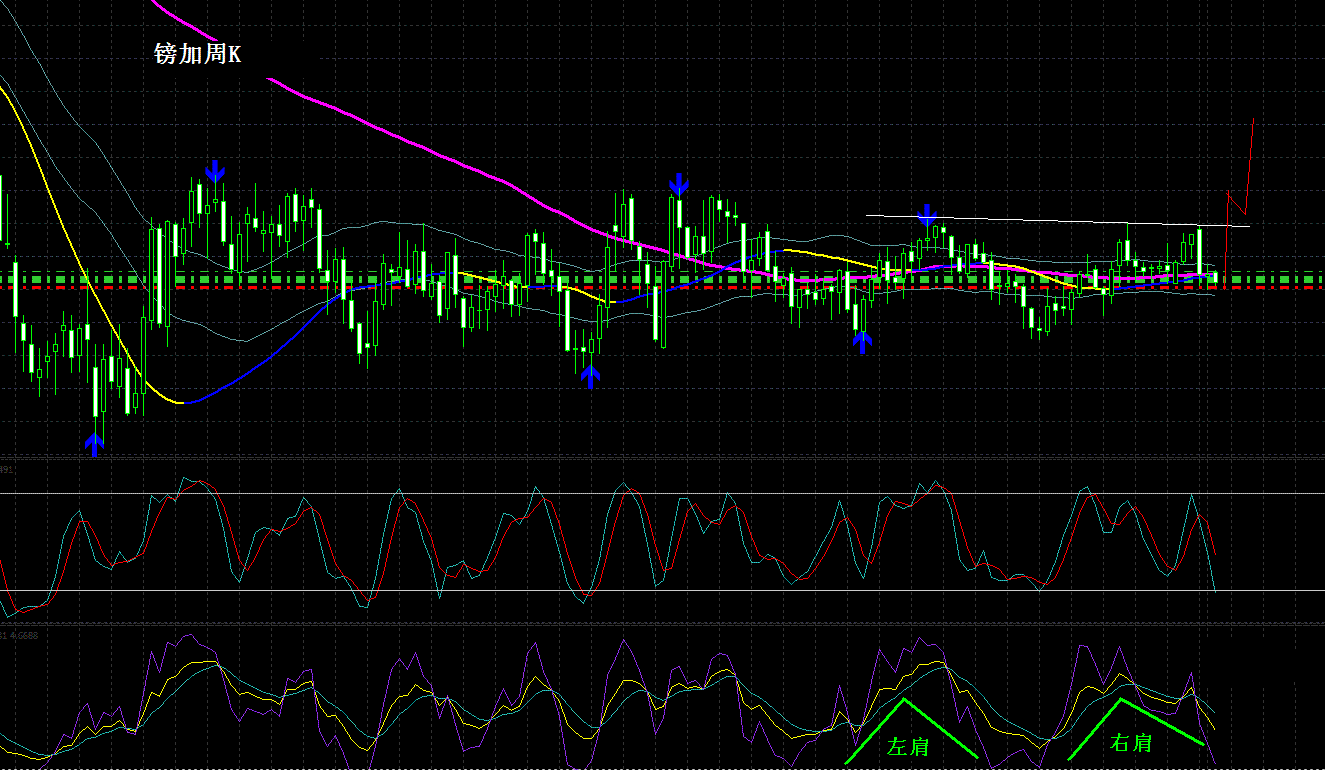Select the middle blue down arrow marker

click(x=679, y=185)
